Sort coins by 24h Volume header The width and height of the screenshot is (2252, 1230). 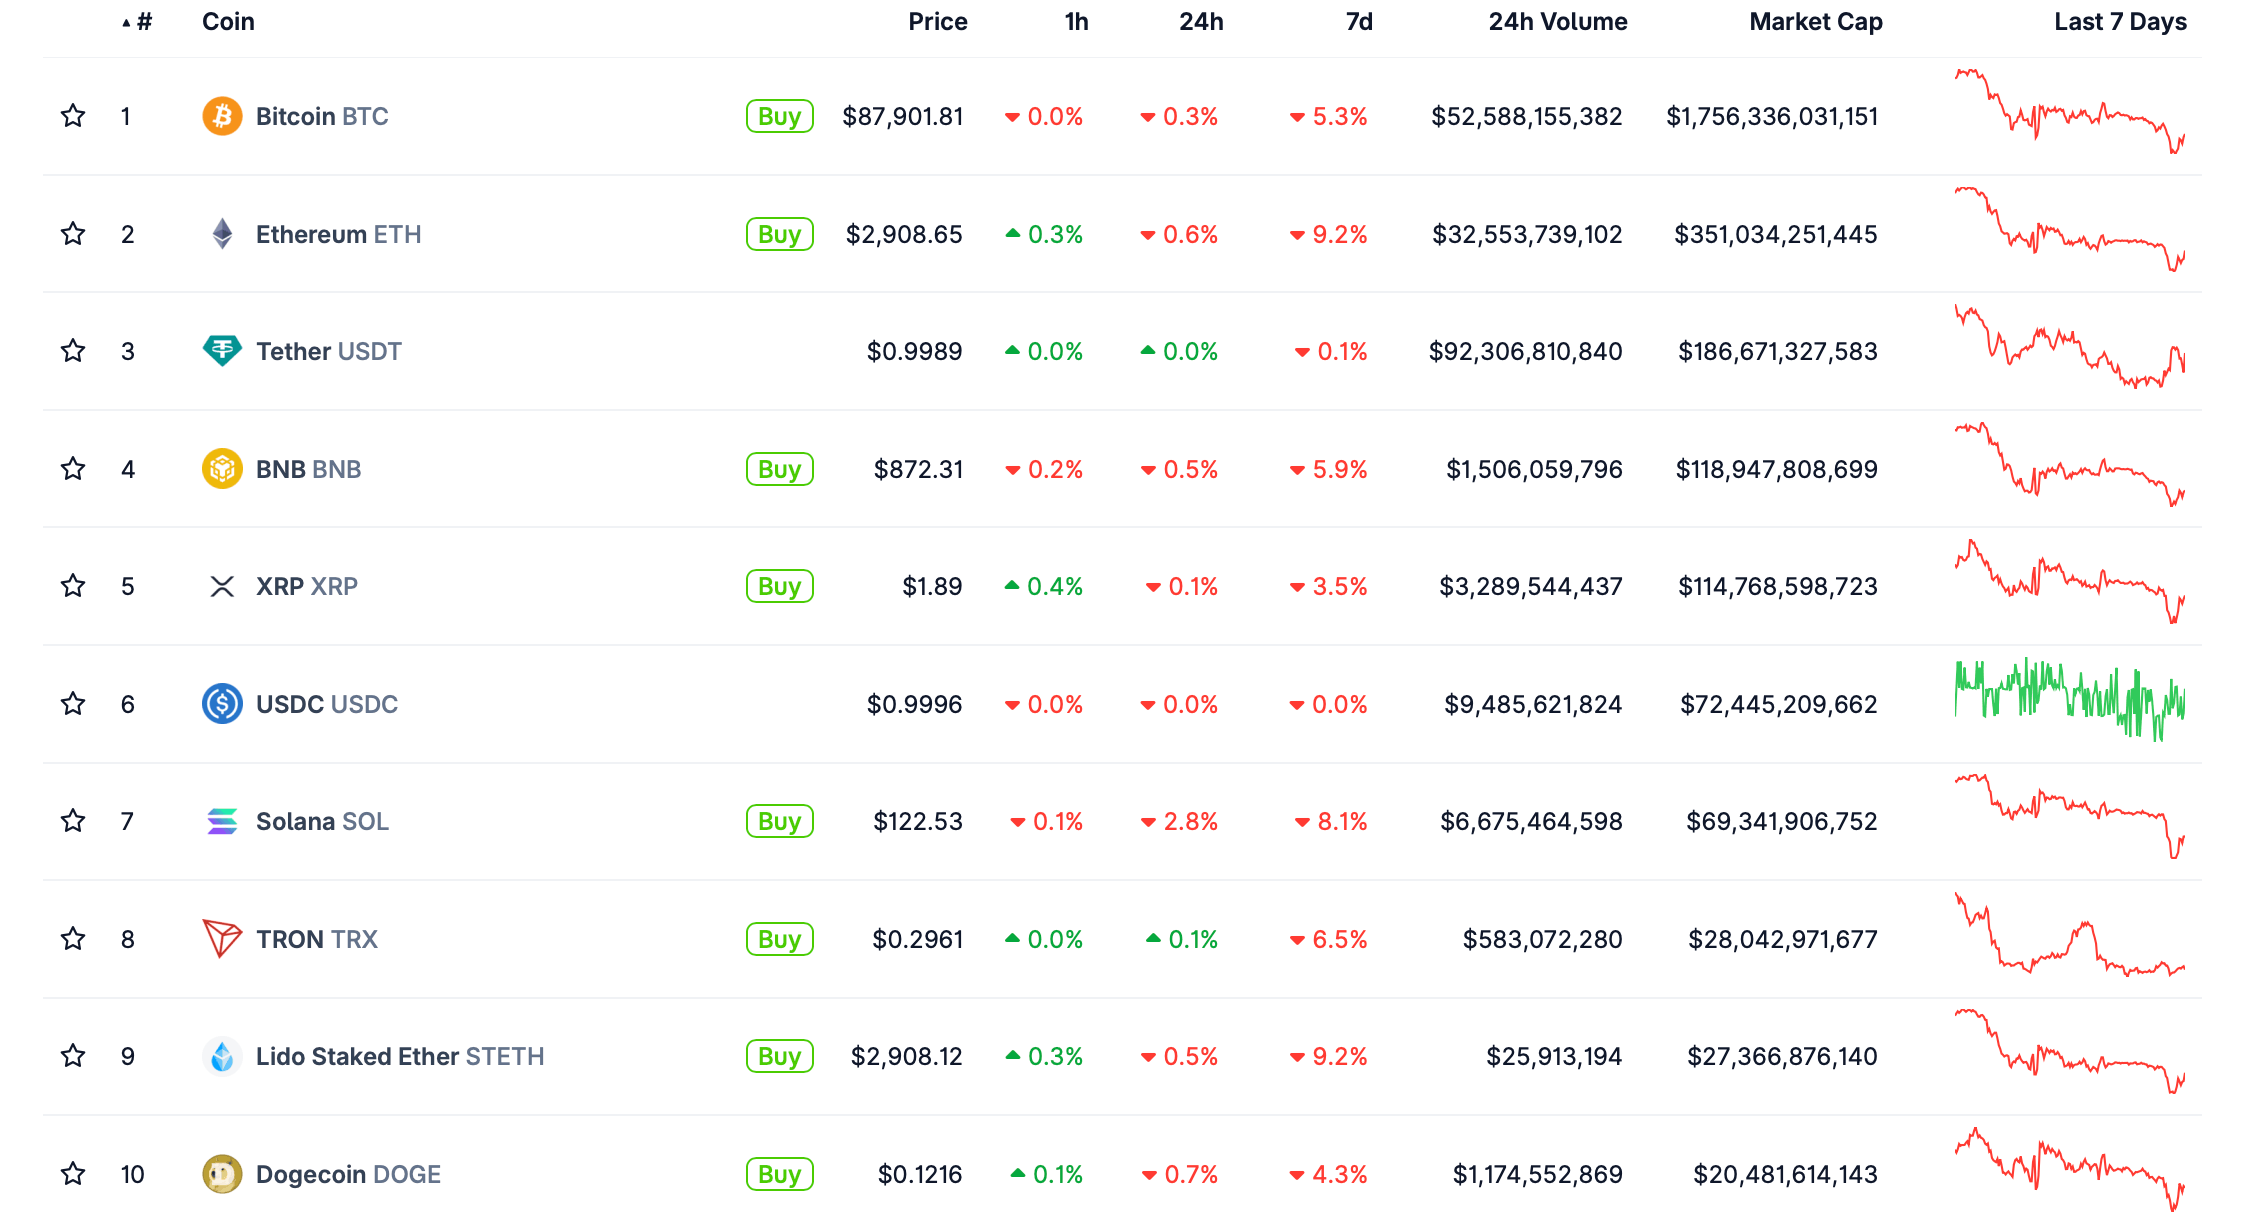[1557, 22]
